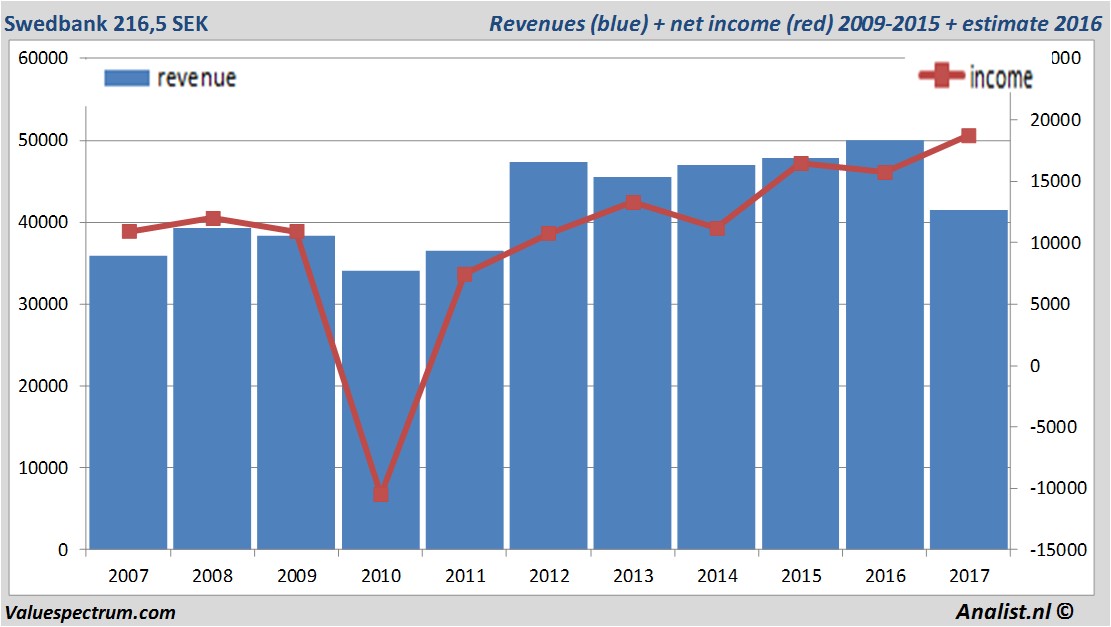1111x627 pixels.
Task: Click the 10000 left axis label
Action: point(43,468)
